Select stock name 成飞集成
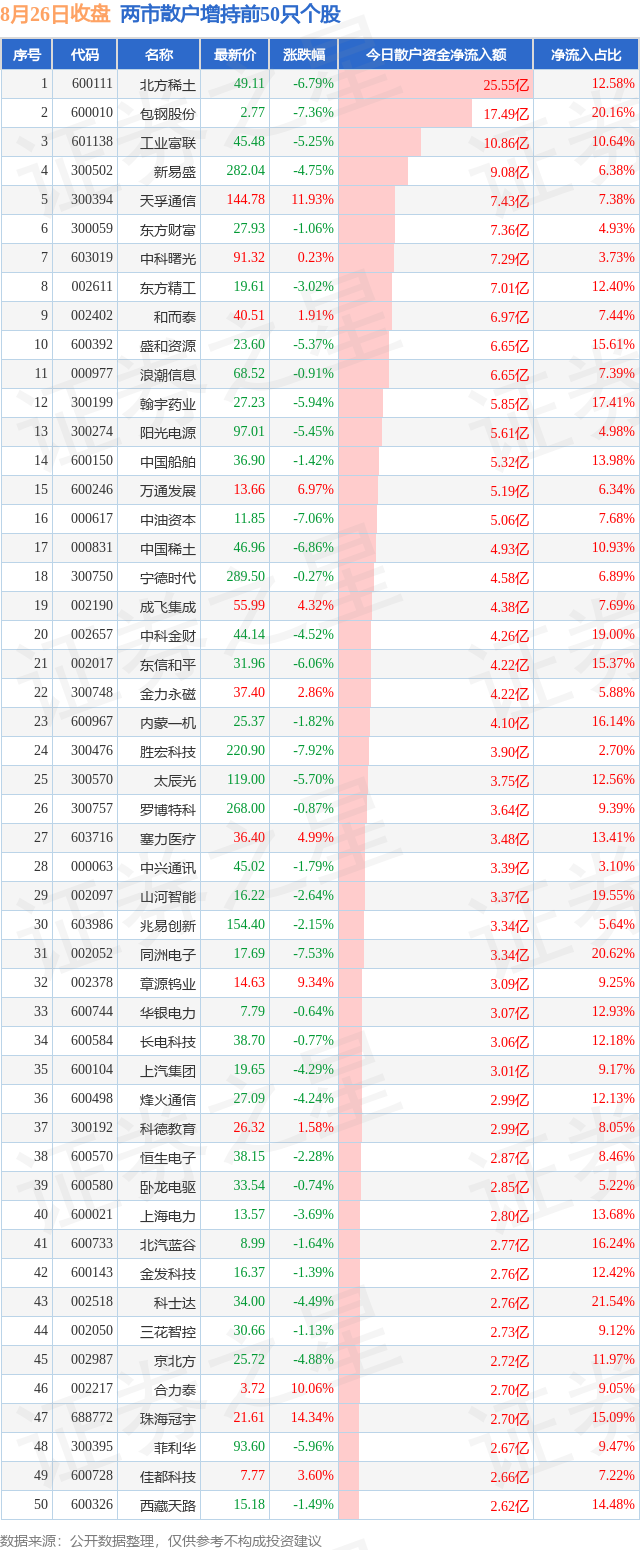Image resolution: width=640 pixels, height=1550 pixels. [168, 607]
